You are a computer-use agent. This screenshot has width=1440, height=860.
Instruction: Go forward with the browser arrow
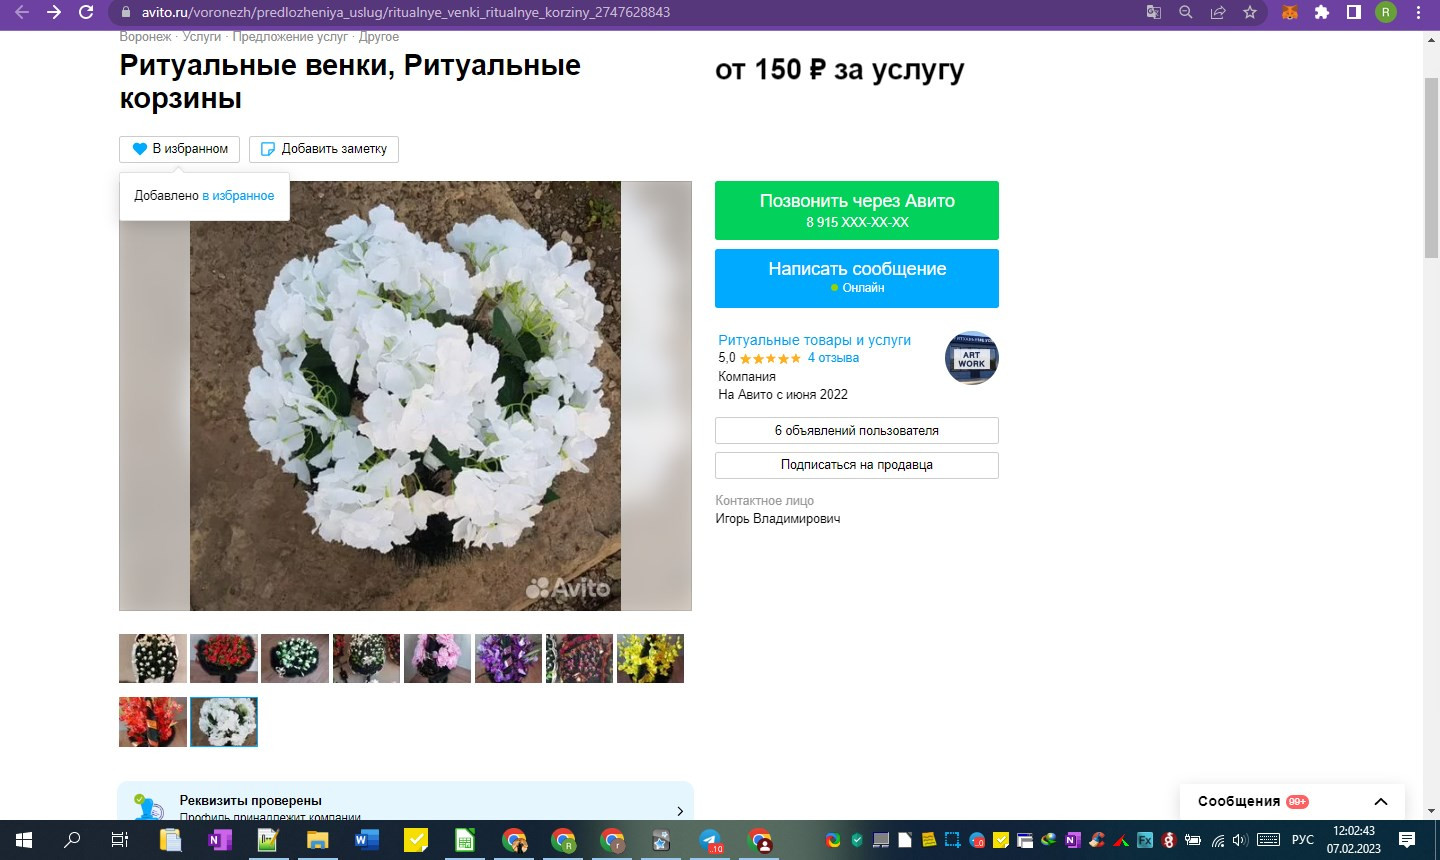54,12
